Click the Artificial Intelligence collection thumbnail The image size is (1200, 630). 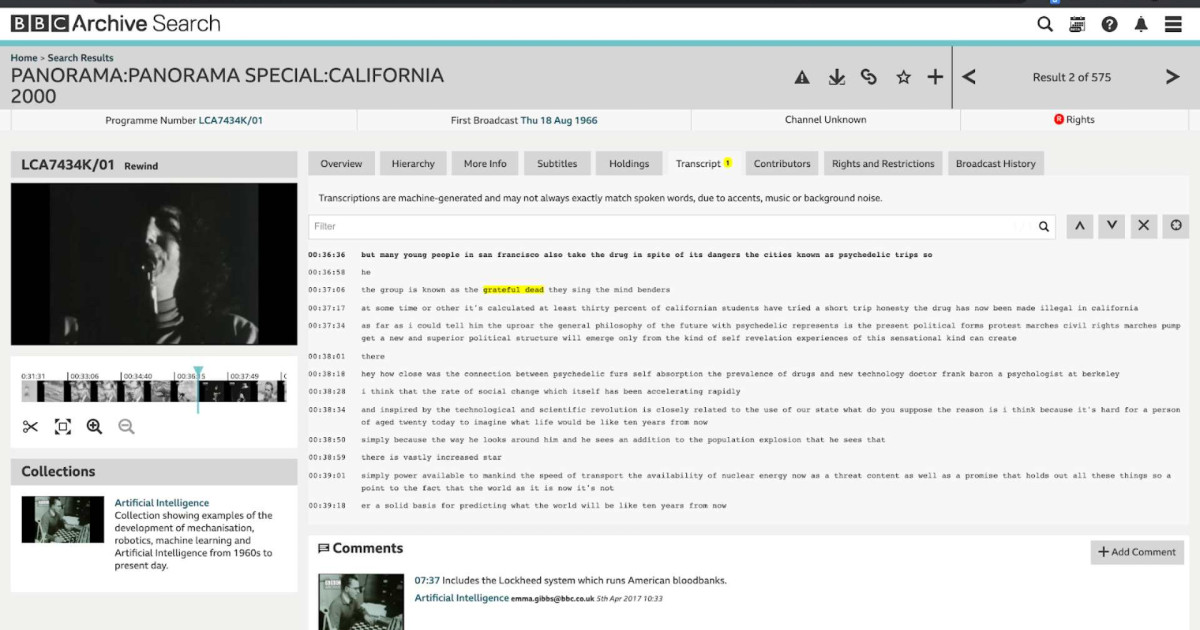[63, 519]
